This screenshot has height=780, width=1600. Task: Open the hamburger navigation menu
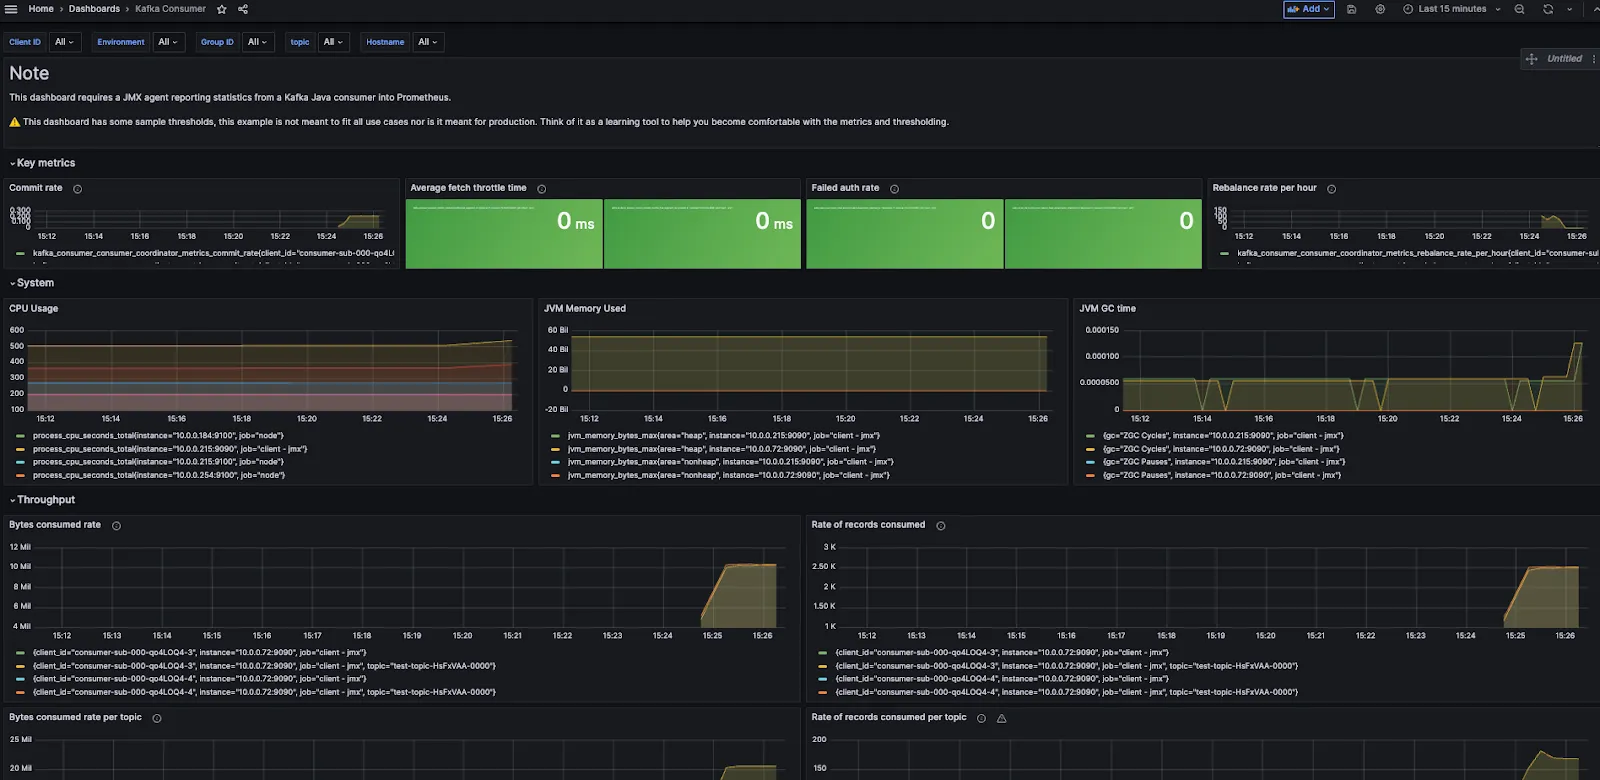coord(11,9)
